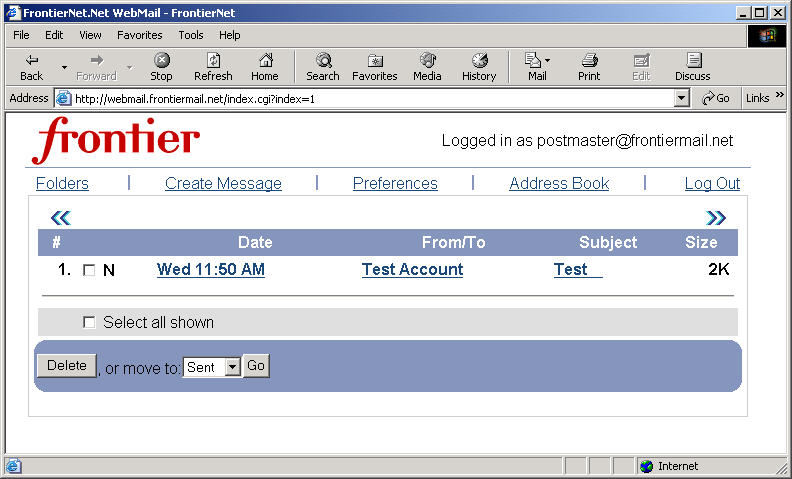Click the status bar page icon

coord(13,466)
